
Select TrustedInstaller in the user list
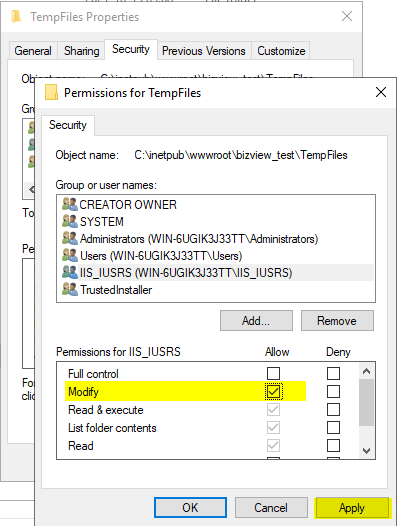click(215, 290)
